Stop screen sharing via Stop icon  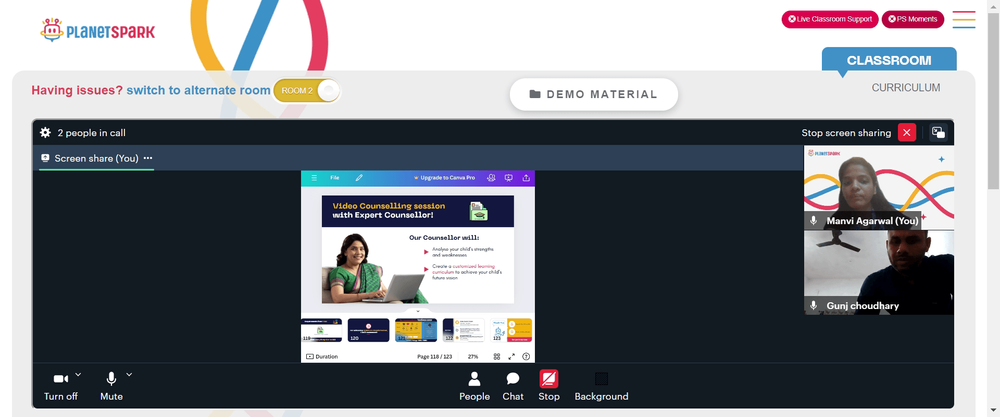(x=548, y=386)
